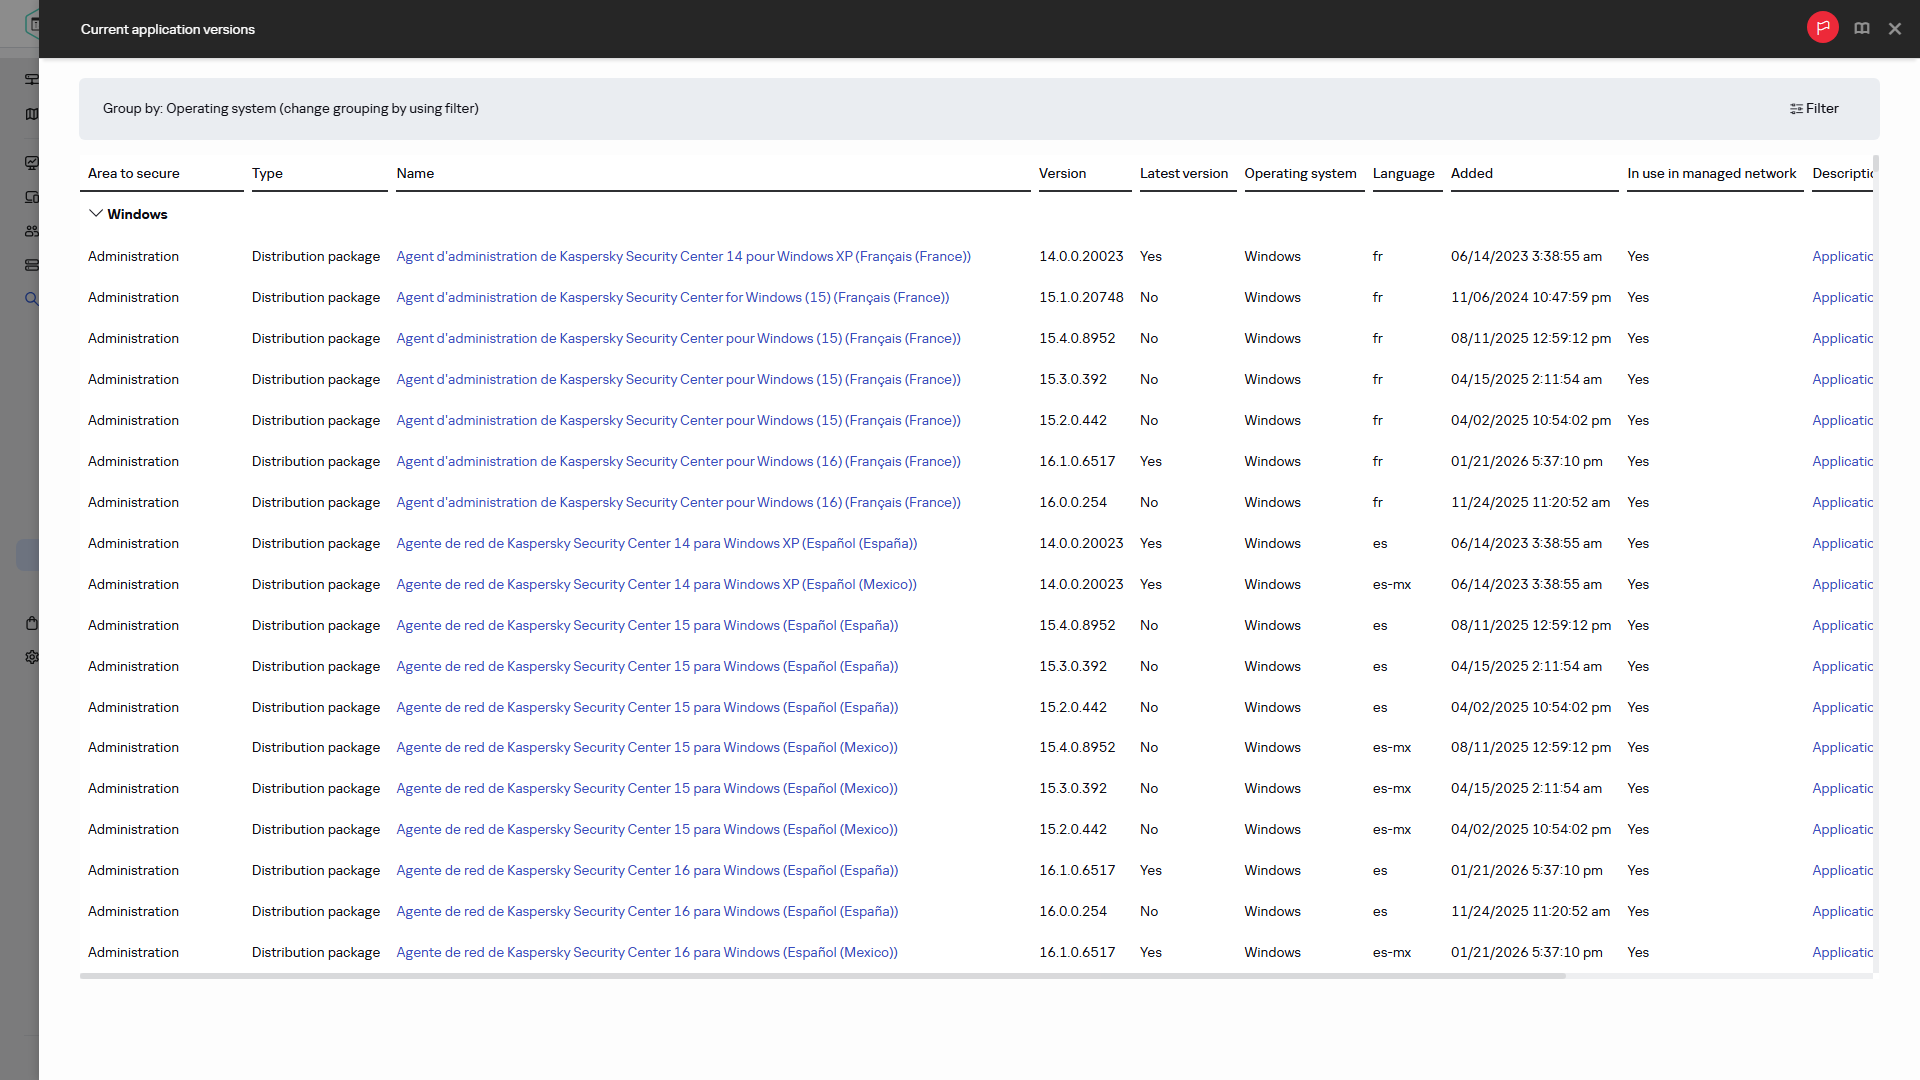Collapse the Windows group chevron
The height and width of the screenshot is (1080, 1920).
[x=96, y=214]
